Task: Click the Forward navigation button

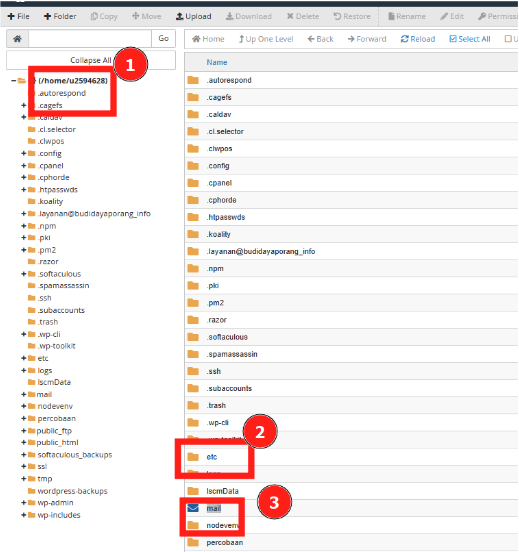Action: [367, 39]
